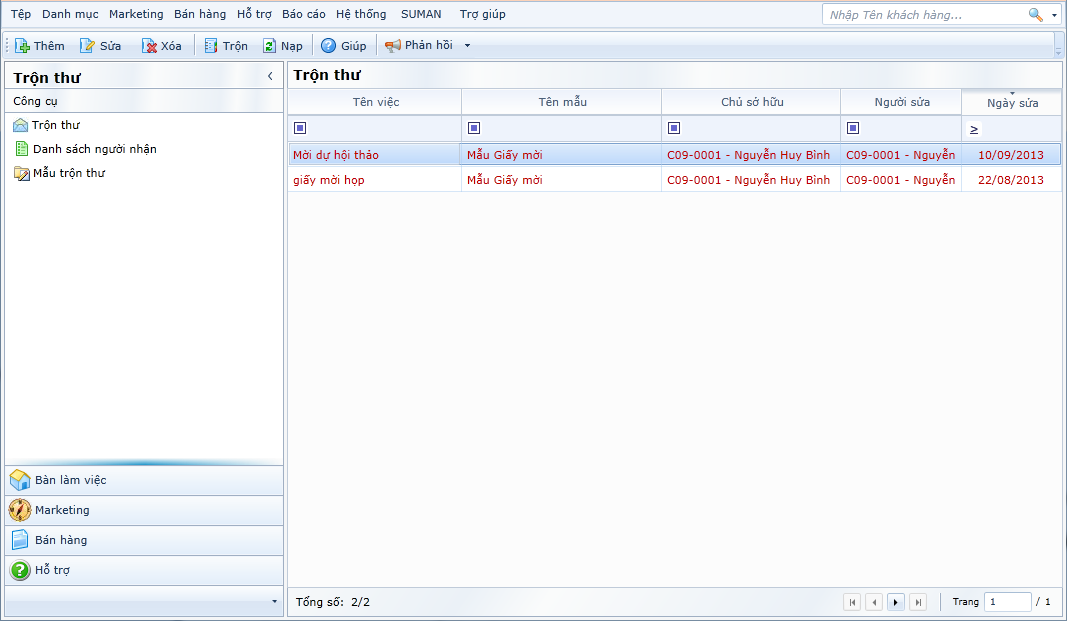Toggle the filter box under Chủ sở hữu
Viewport: 1067px width, 621px height.
tap(674, 128)
